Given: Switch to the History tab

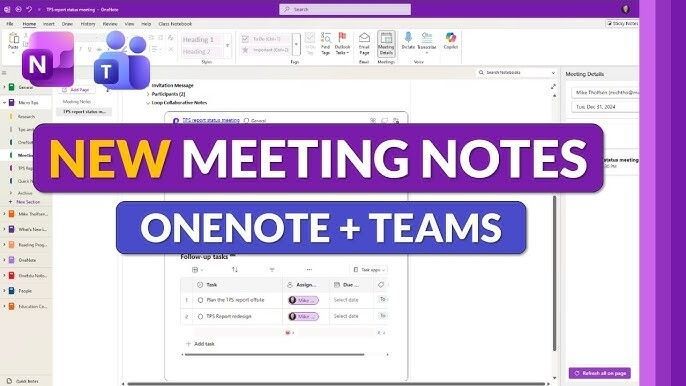Looking at the screenshot, I should click(88, 24).
